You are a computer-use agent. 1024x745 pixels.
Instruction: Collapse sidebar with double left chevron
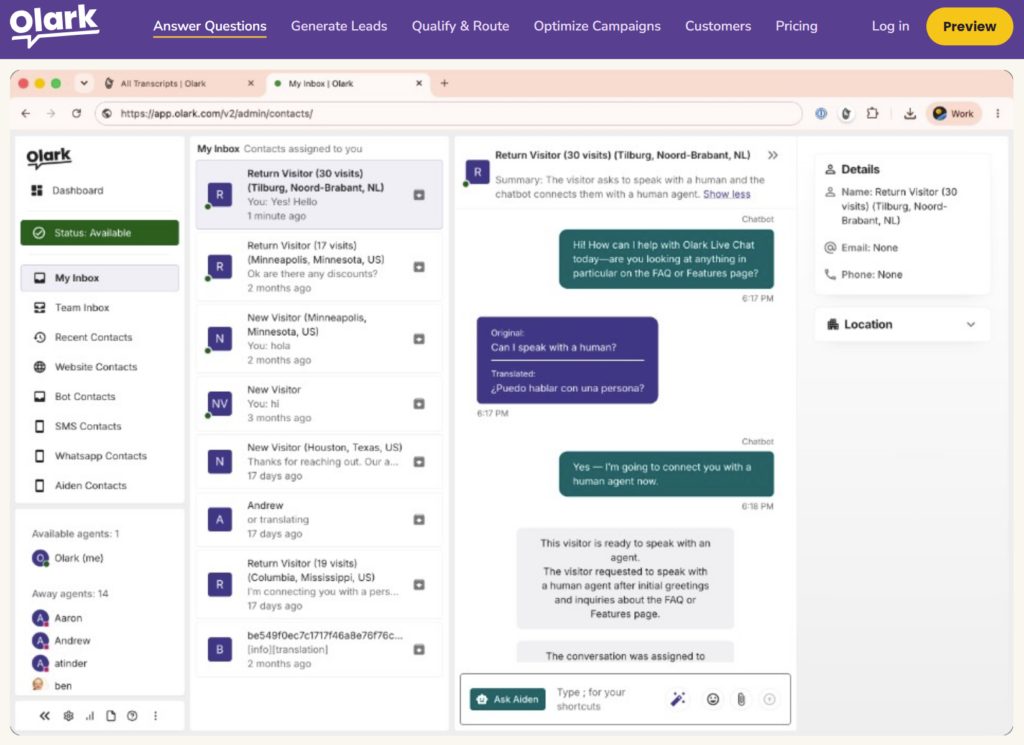pyautogui.click(x=44, y=716)
